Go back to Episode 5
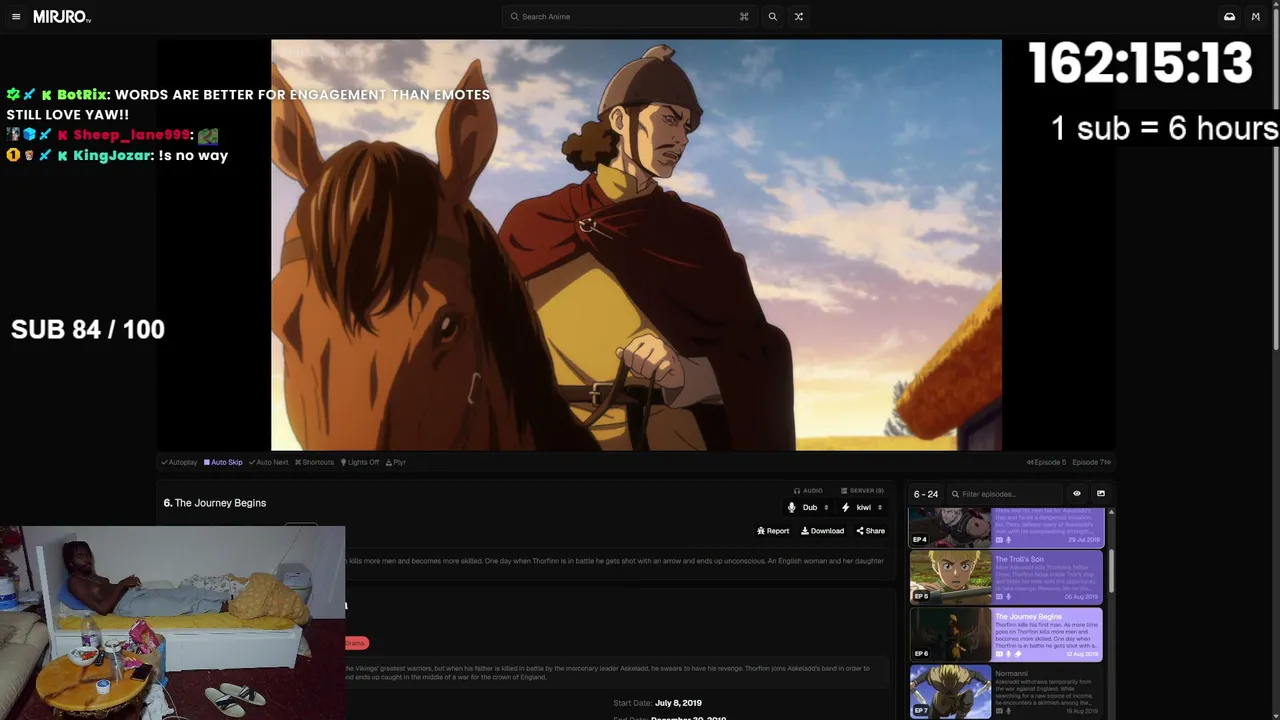 [x=1046, y=462]
